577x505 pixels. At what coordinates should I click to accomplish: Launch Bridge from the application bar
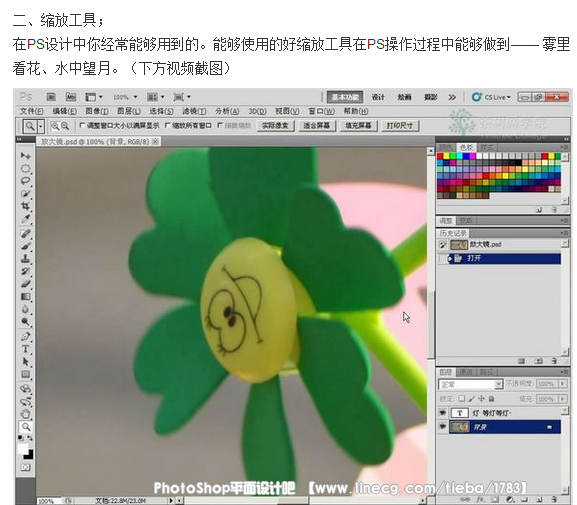(x=51, y=97)
